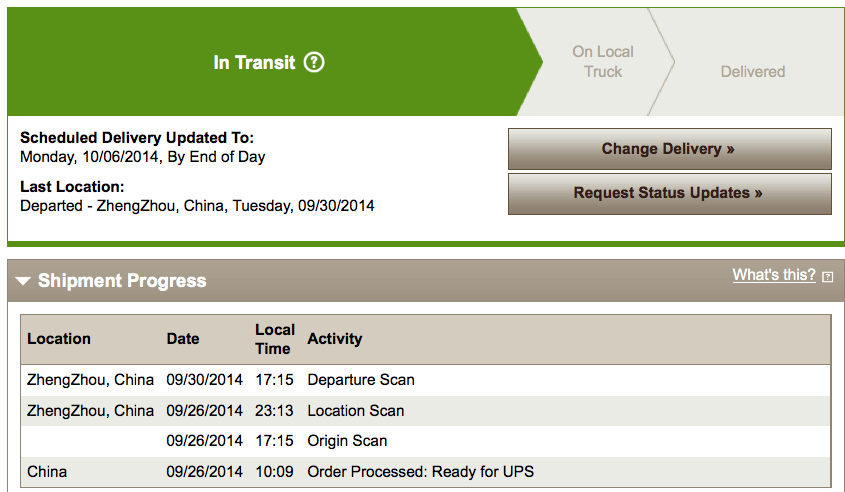Click the small help icon beside What's this

click(x=827, y=276)
